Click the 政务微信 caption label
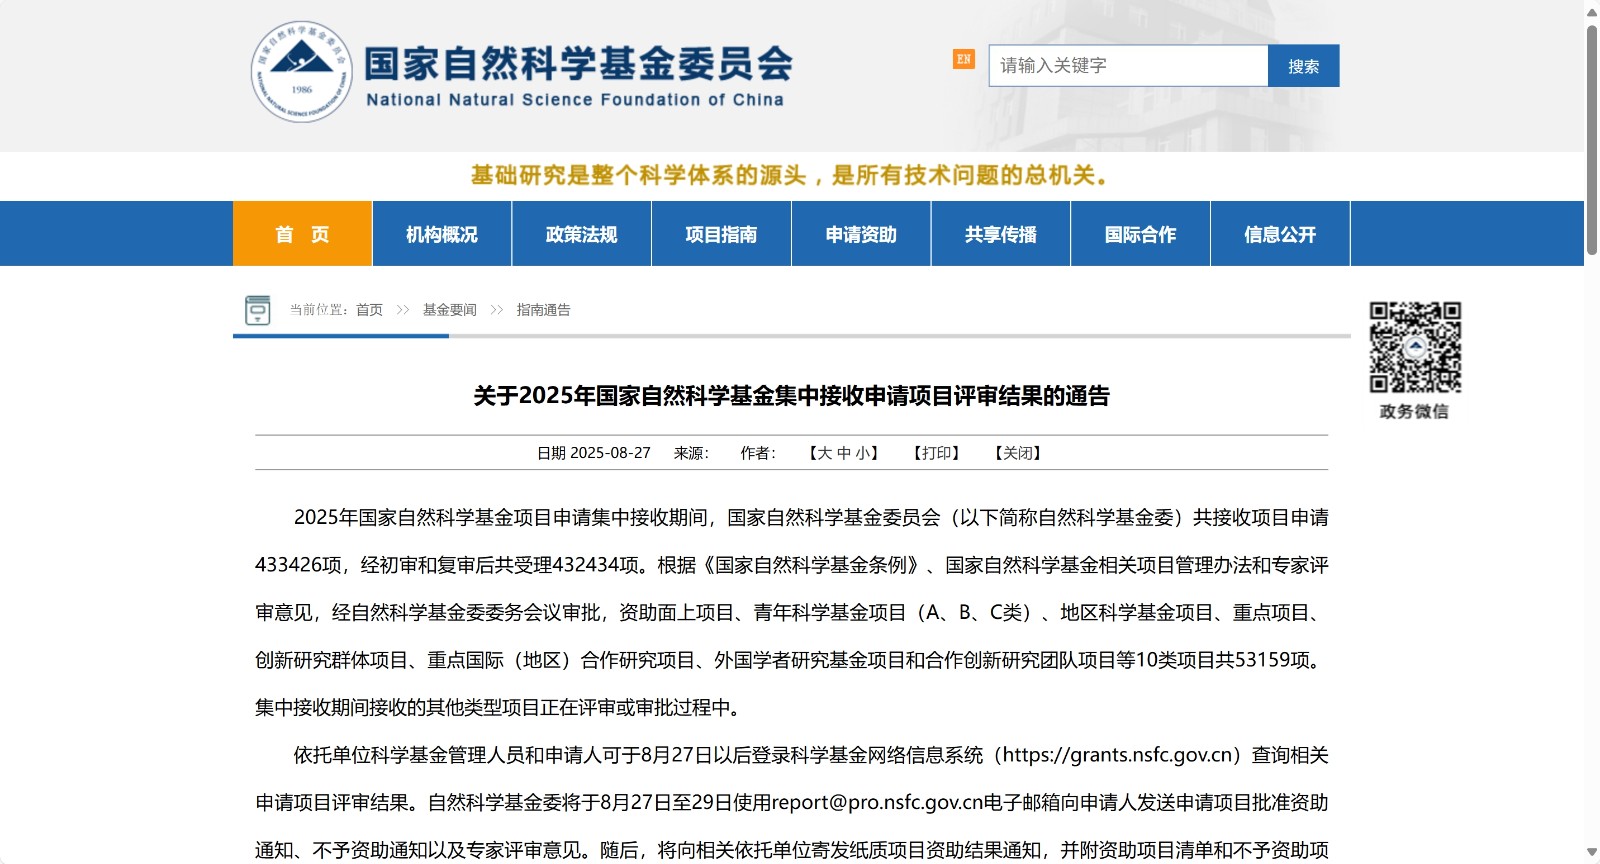 pyautogui.click(x=1414, y=412)
